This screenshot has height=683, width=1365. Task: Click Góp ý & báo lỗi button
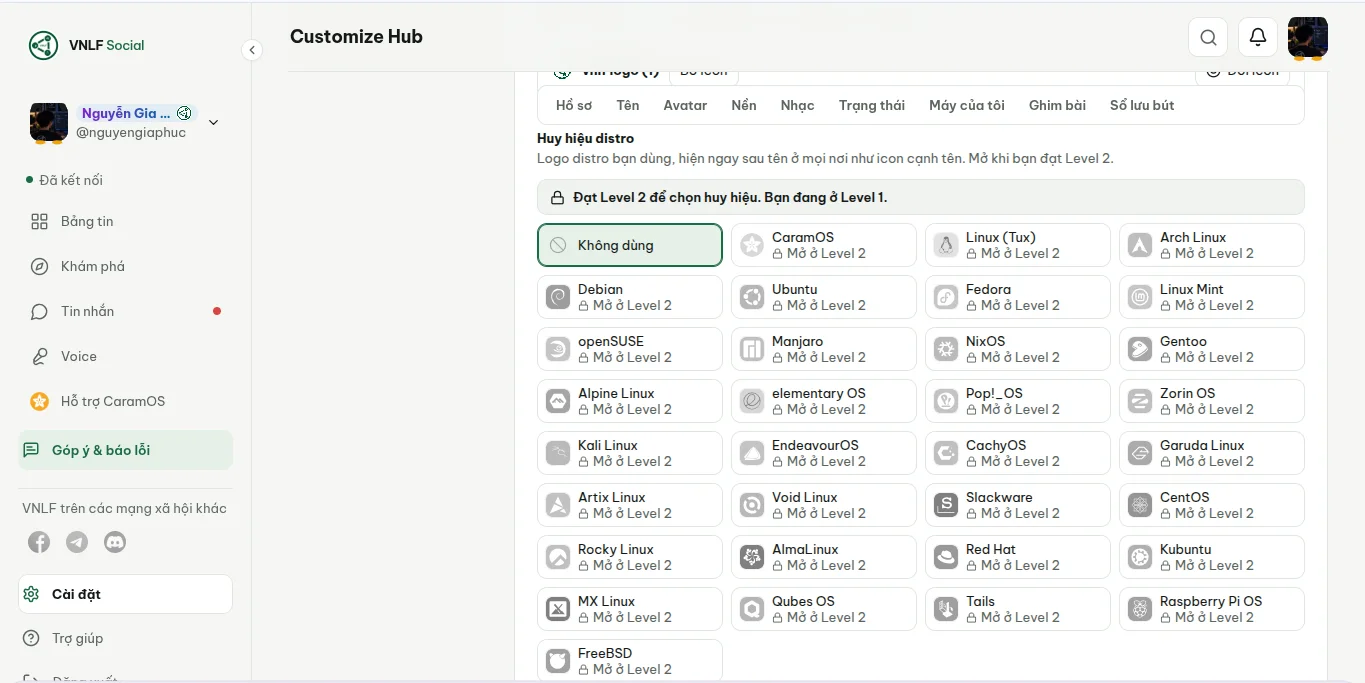pos(126,450)
